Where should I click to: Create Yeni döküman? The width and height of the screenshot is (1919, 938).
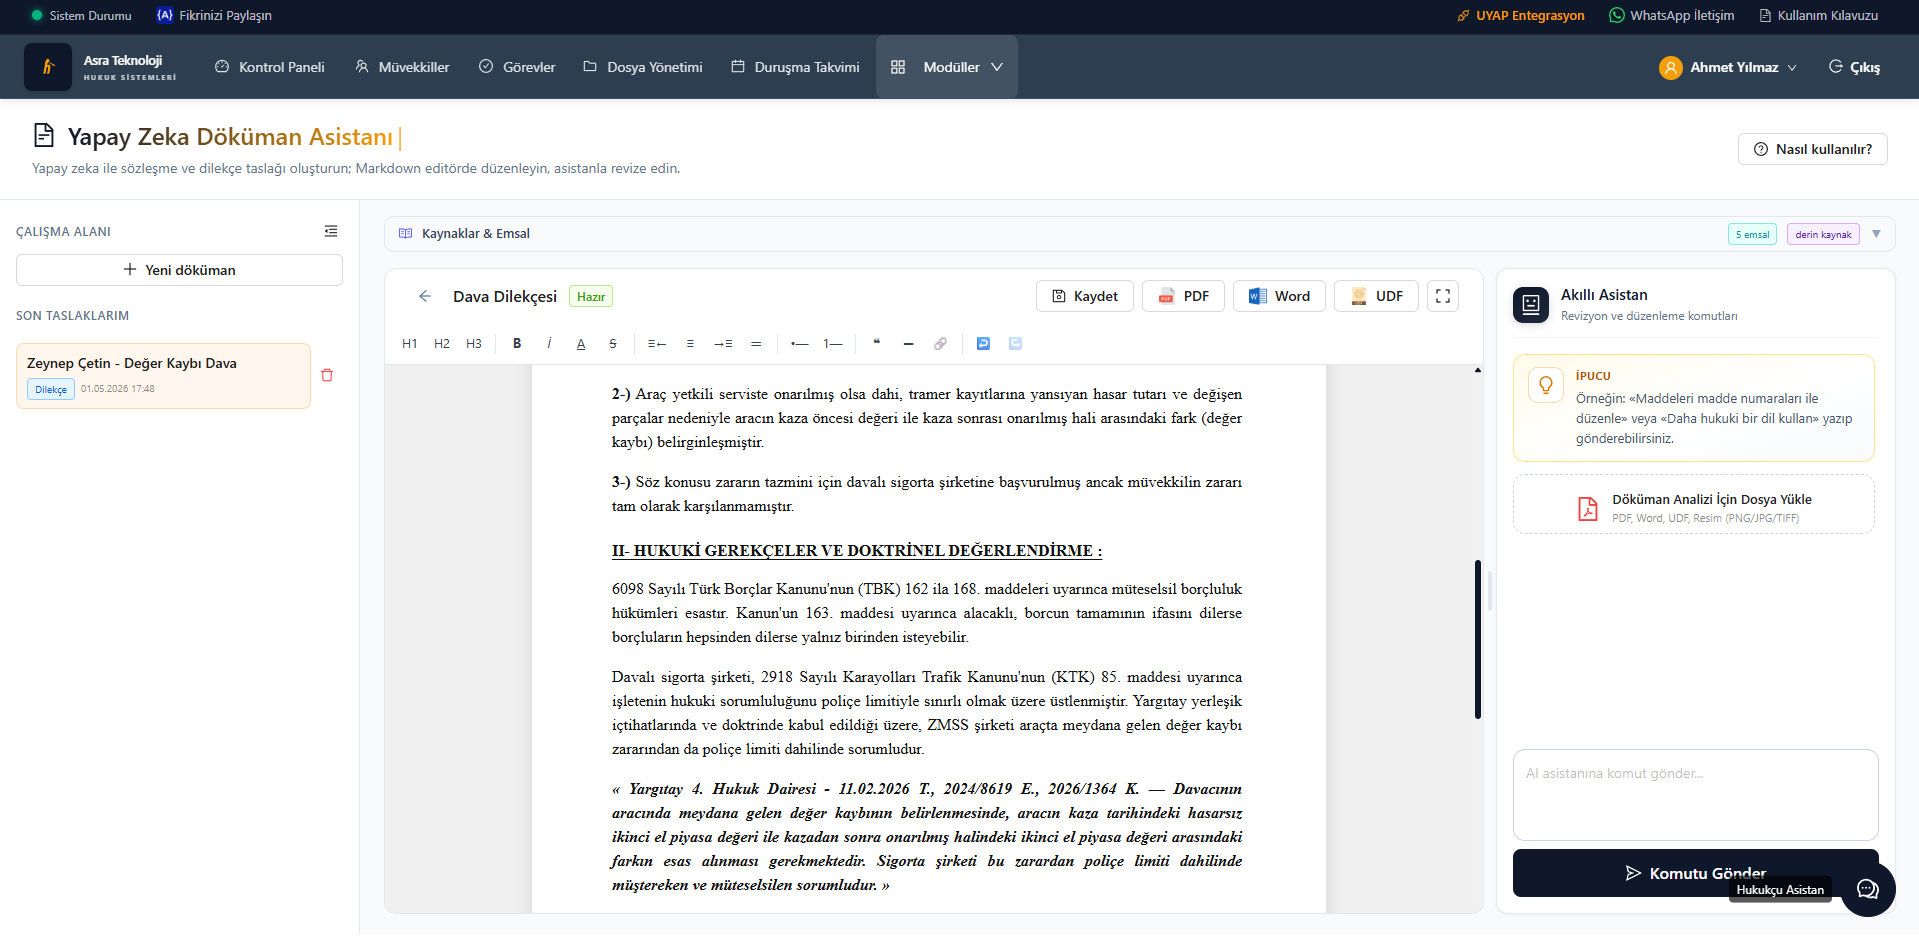click(179, 270)
